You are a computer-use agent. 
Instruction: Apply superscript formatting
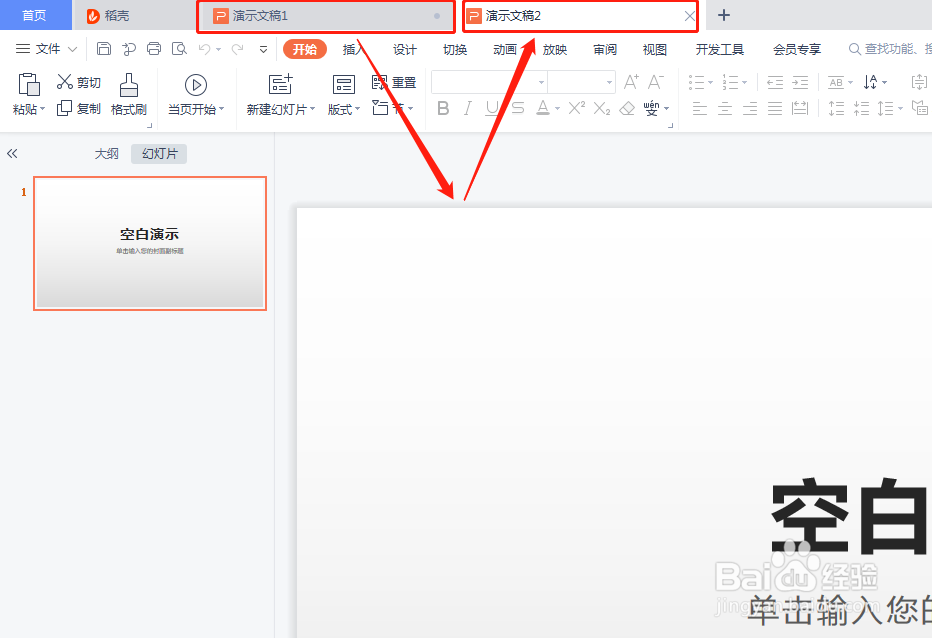577,109
